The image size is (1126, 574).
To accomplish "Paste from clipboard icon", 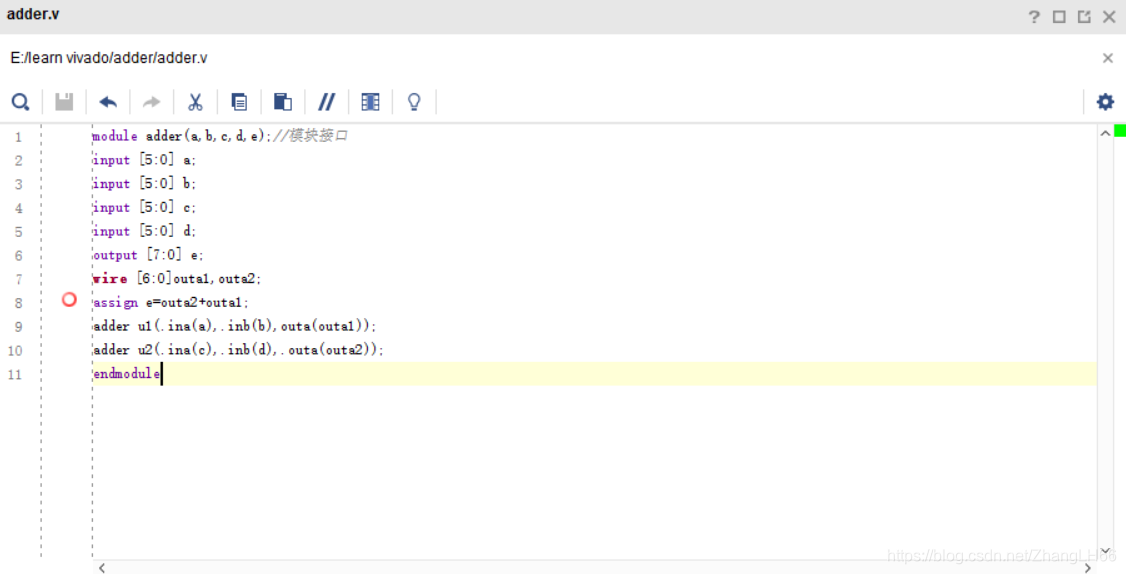I will (283, 102).
